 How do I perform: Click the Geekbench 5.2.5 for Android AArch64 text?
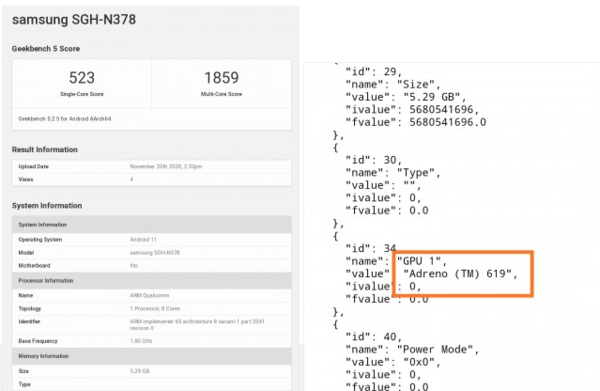coord(65,119)
